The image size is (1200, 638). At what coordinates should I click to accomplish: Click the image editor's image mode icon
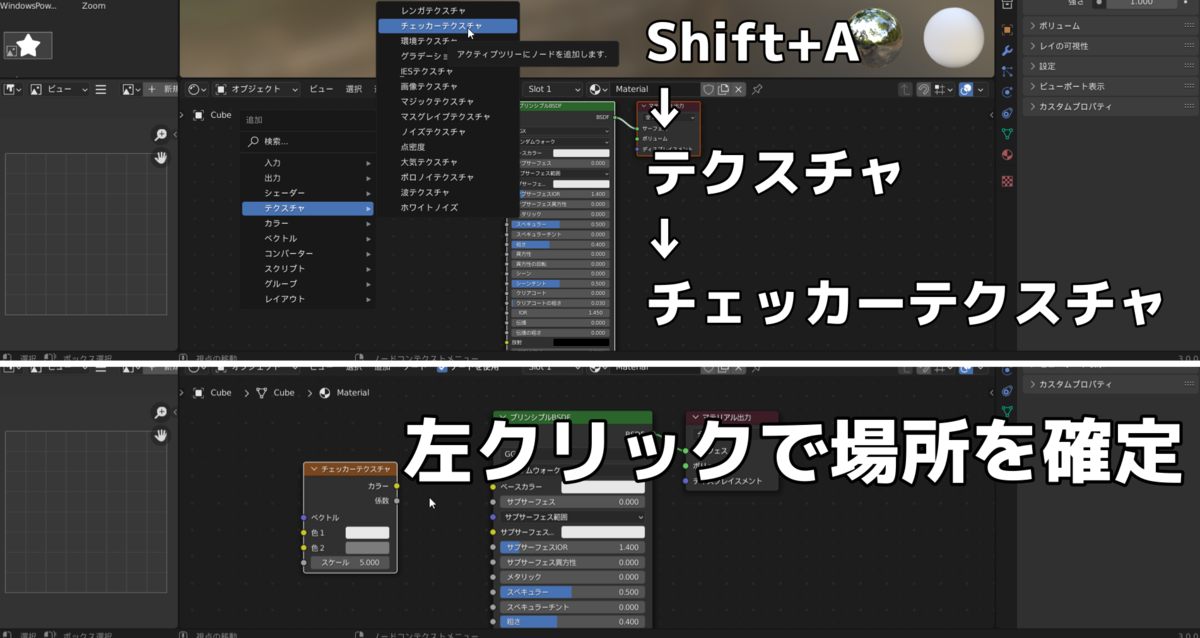click(35, 89)
